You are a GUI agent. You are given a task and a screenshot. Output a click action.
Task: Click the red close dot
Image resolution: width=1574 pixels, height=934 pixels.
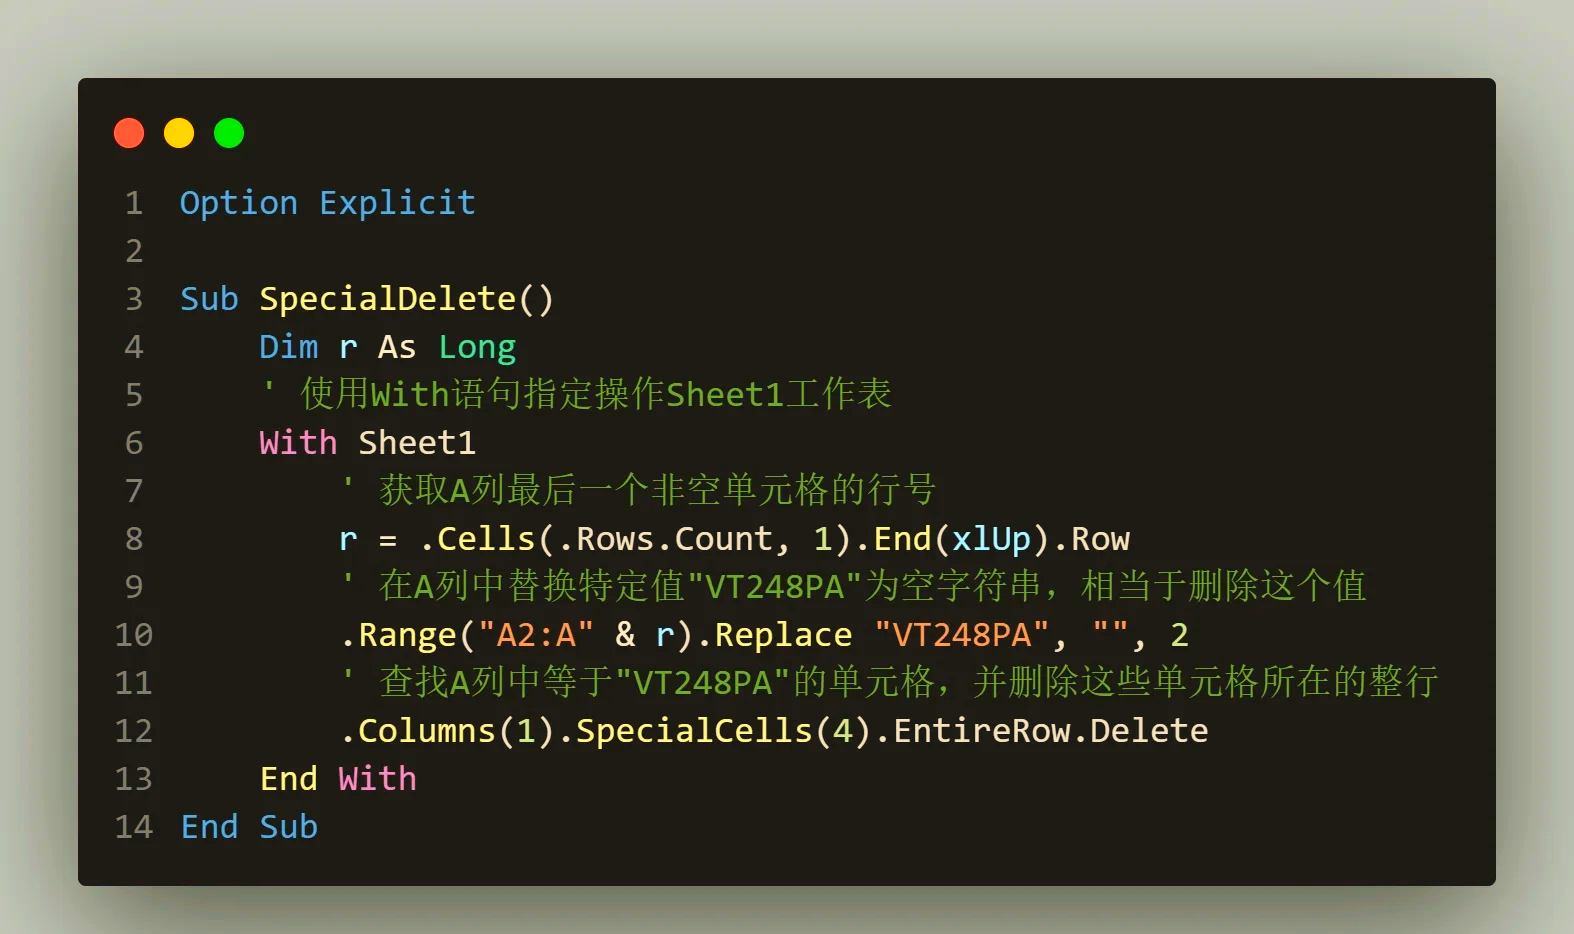(x=129, y=133)
